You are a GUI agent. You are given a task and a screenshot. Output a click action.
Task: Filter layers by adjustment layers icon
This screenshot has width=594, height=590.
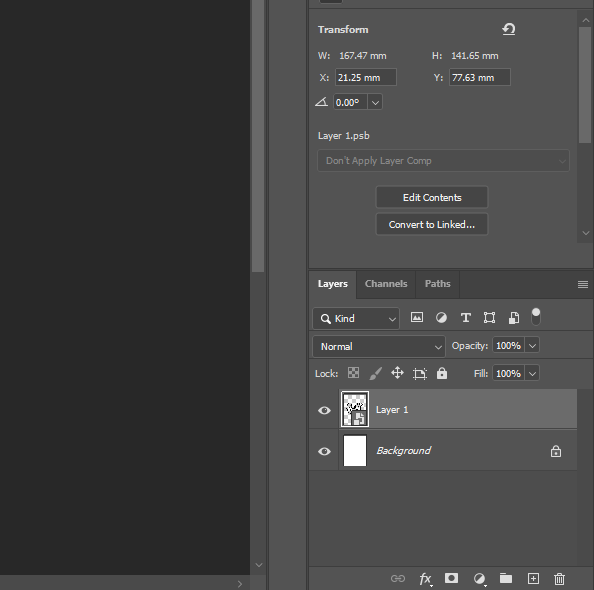click(441, 318)
